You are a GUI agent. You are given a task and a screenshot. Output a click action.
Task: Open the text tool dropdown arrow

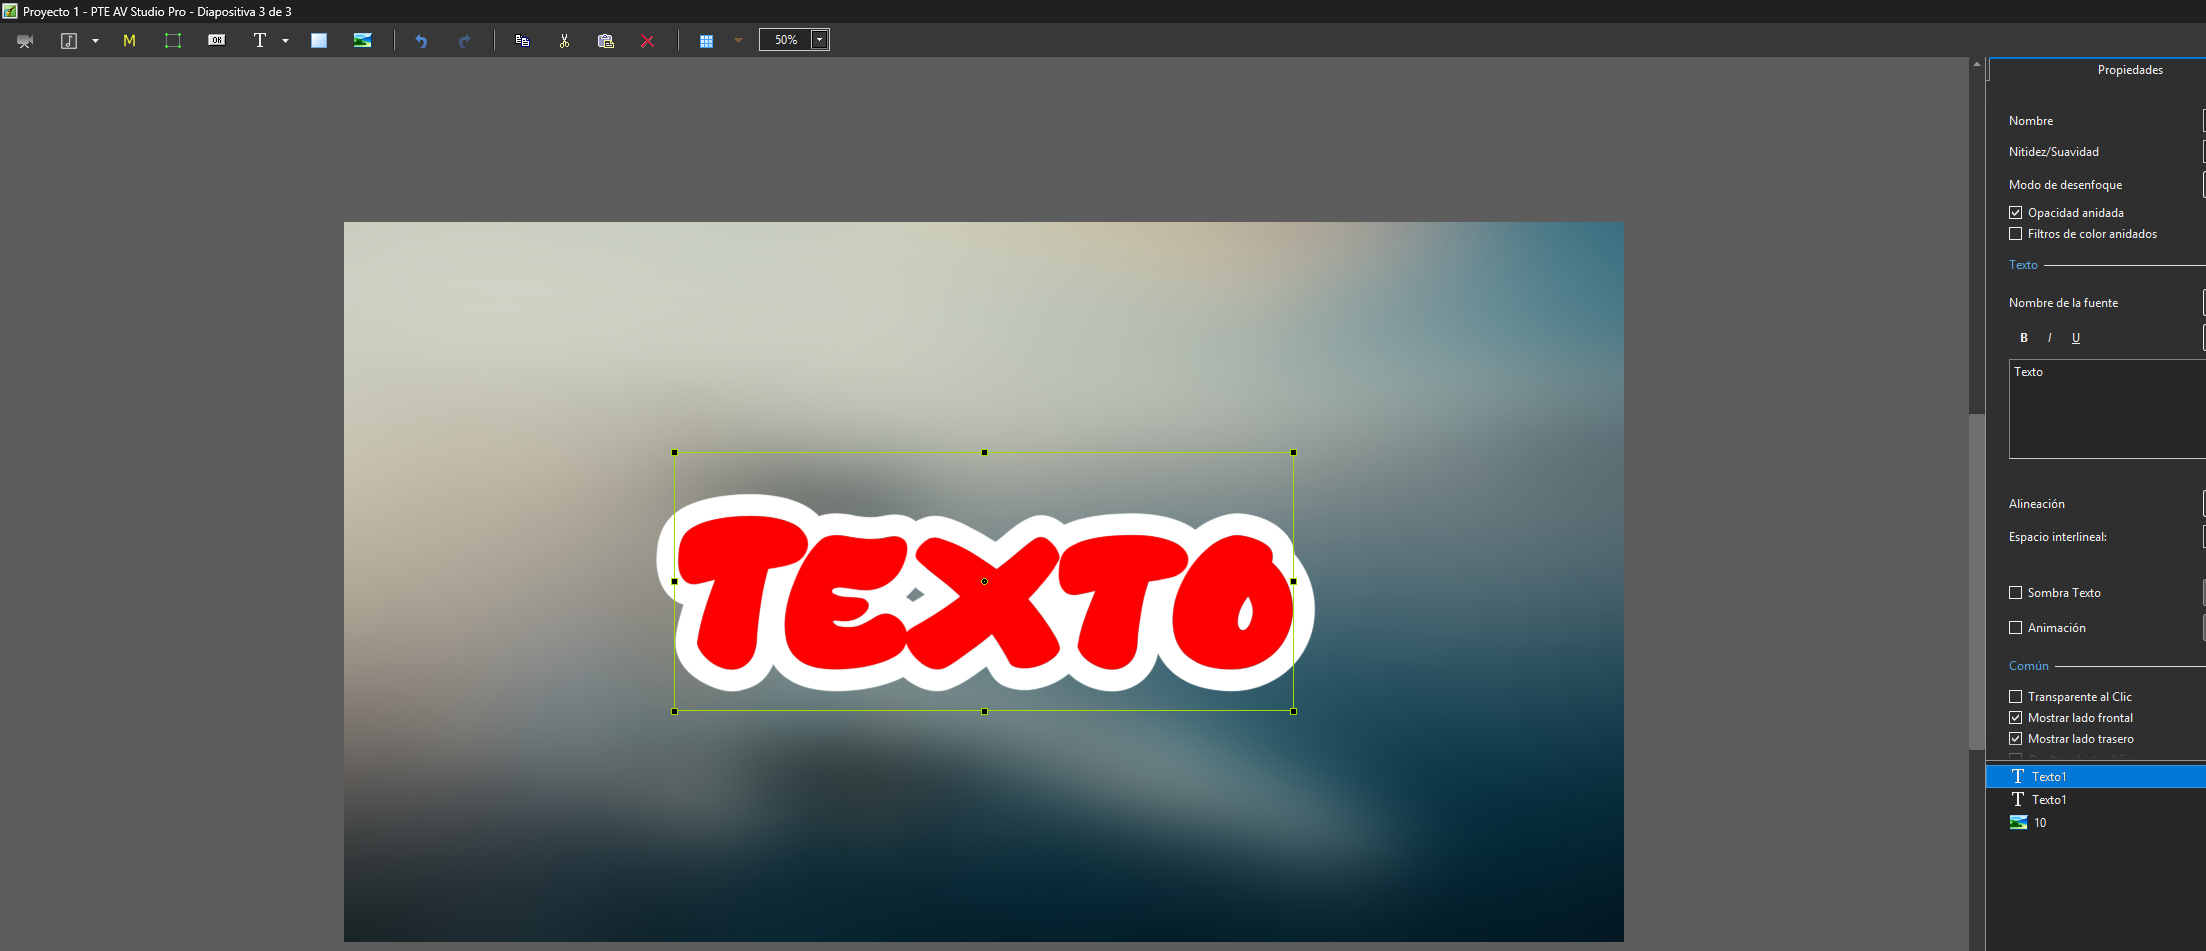tap(286, 41)
